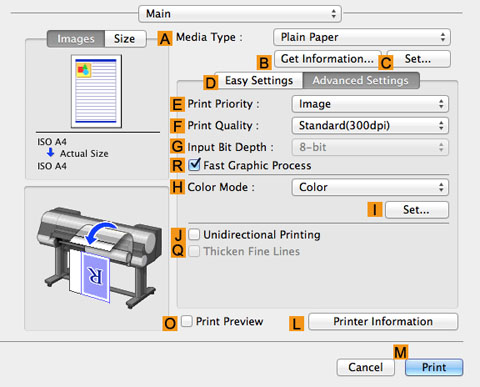Click the orange M label marker
Image resolution: width=480 pixels, height=387 pixels.
coord(400,352)
